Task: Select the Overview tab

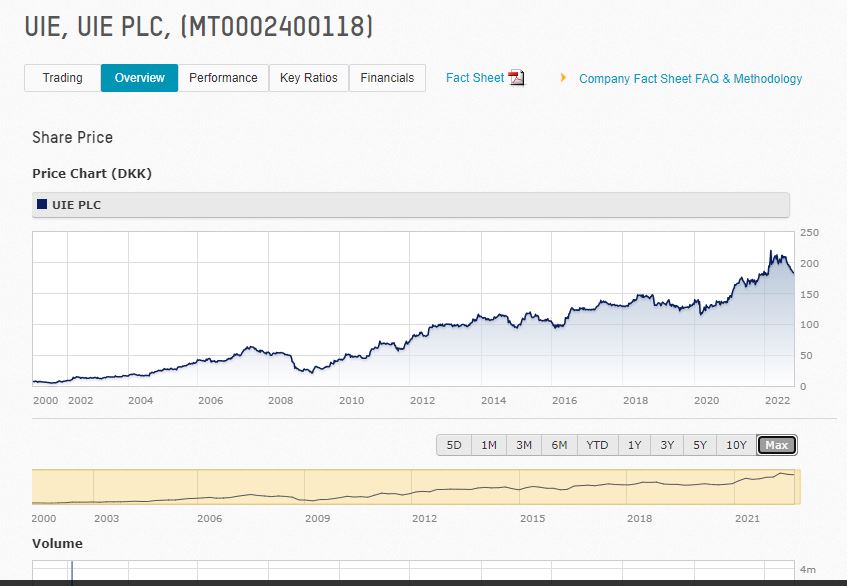Action: (x=139, y=78)
